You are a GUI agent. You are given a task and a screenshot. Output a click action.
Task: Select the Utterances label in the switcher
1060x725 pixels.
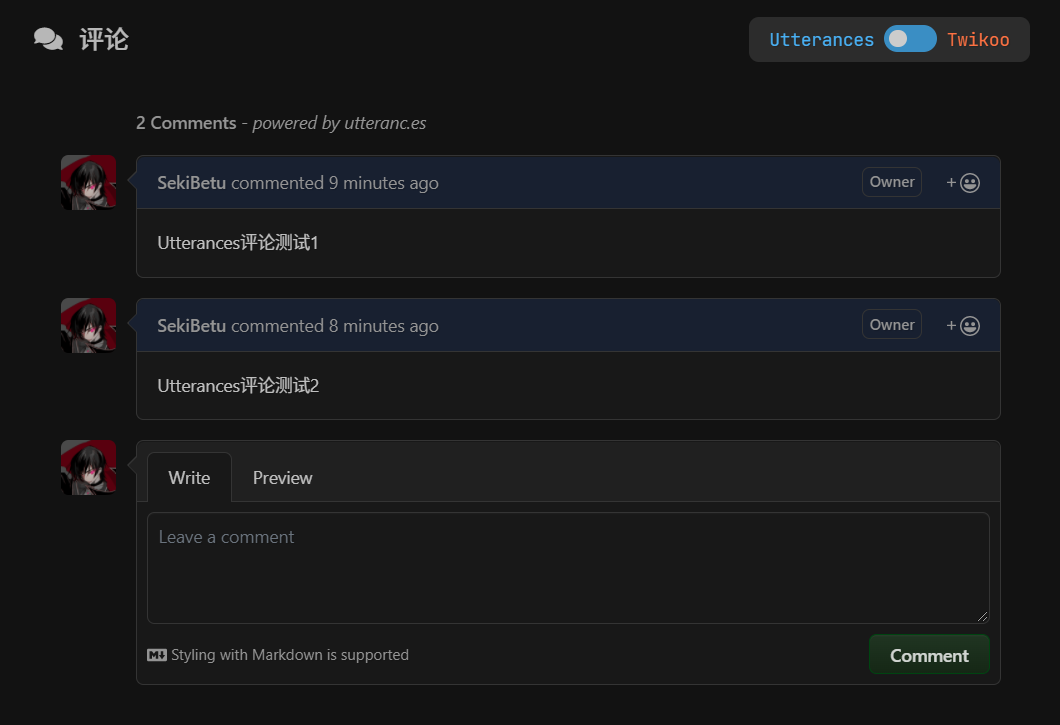coord(822,39)
